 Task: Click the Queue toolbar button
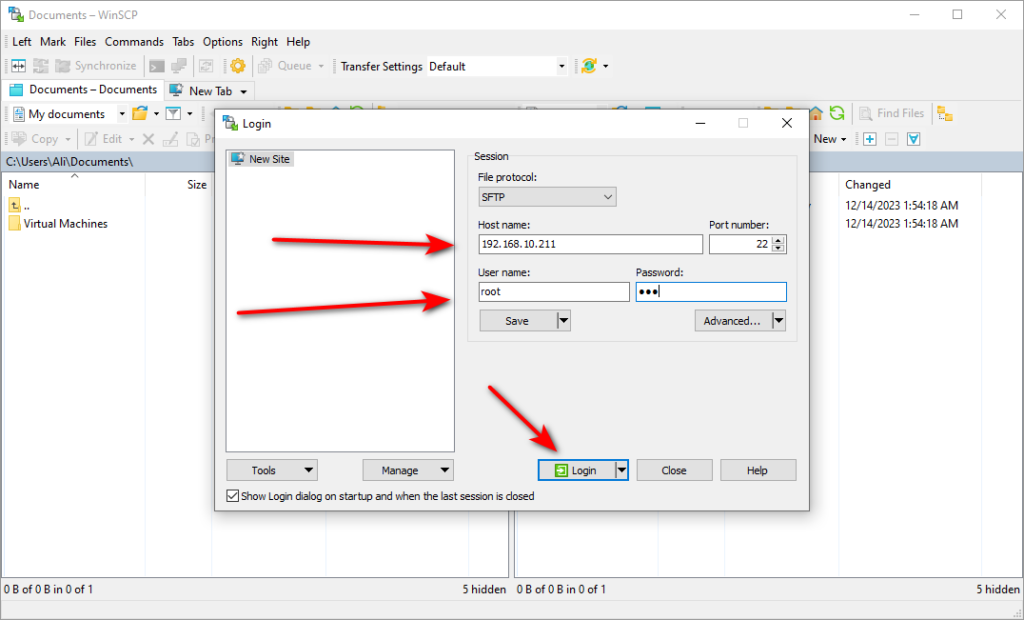coord(285,66)
